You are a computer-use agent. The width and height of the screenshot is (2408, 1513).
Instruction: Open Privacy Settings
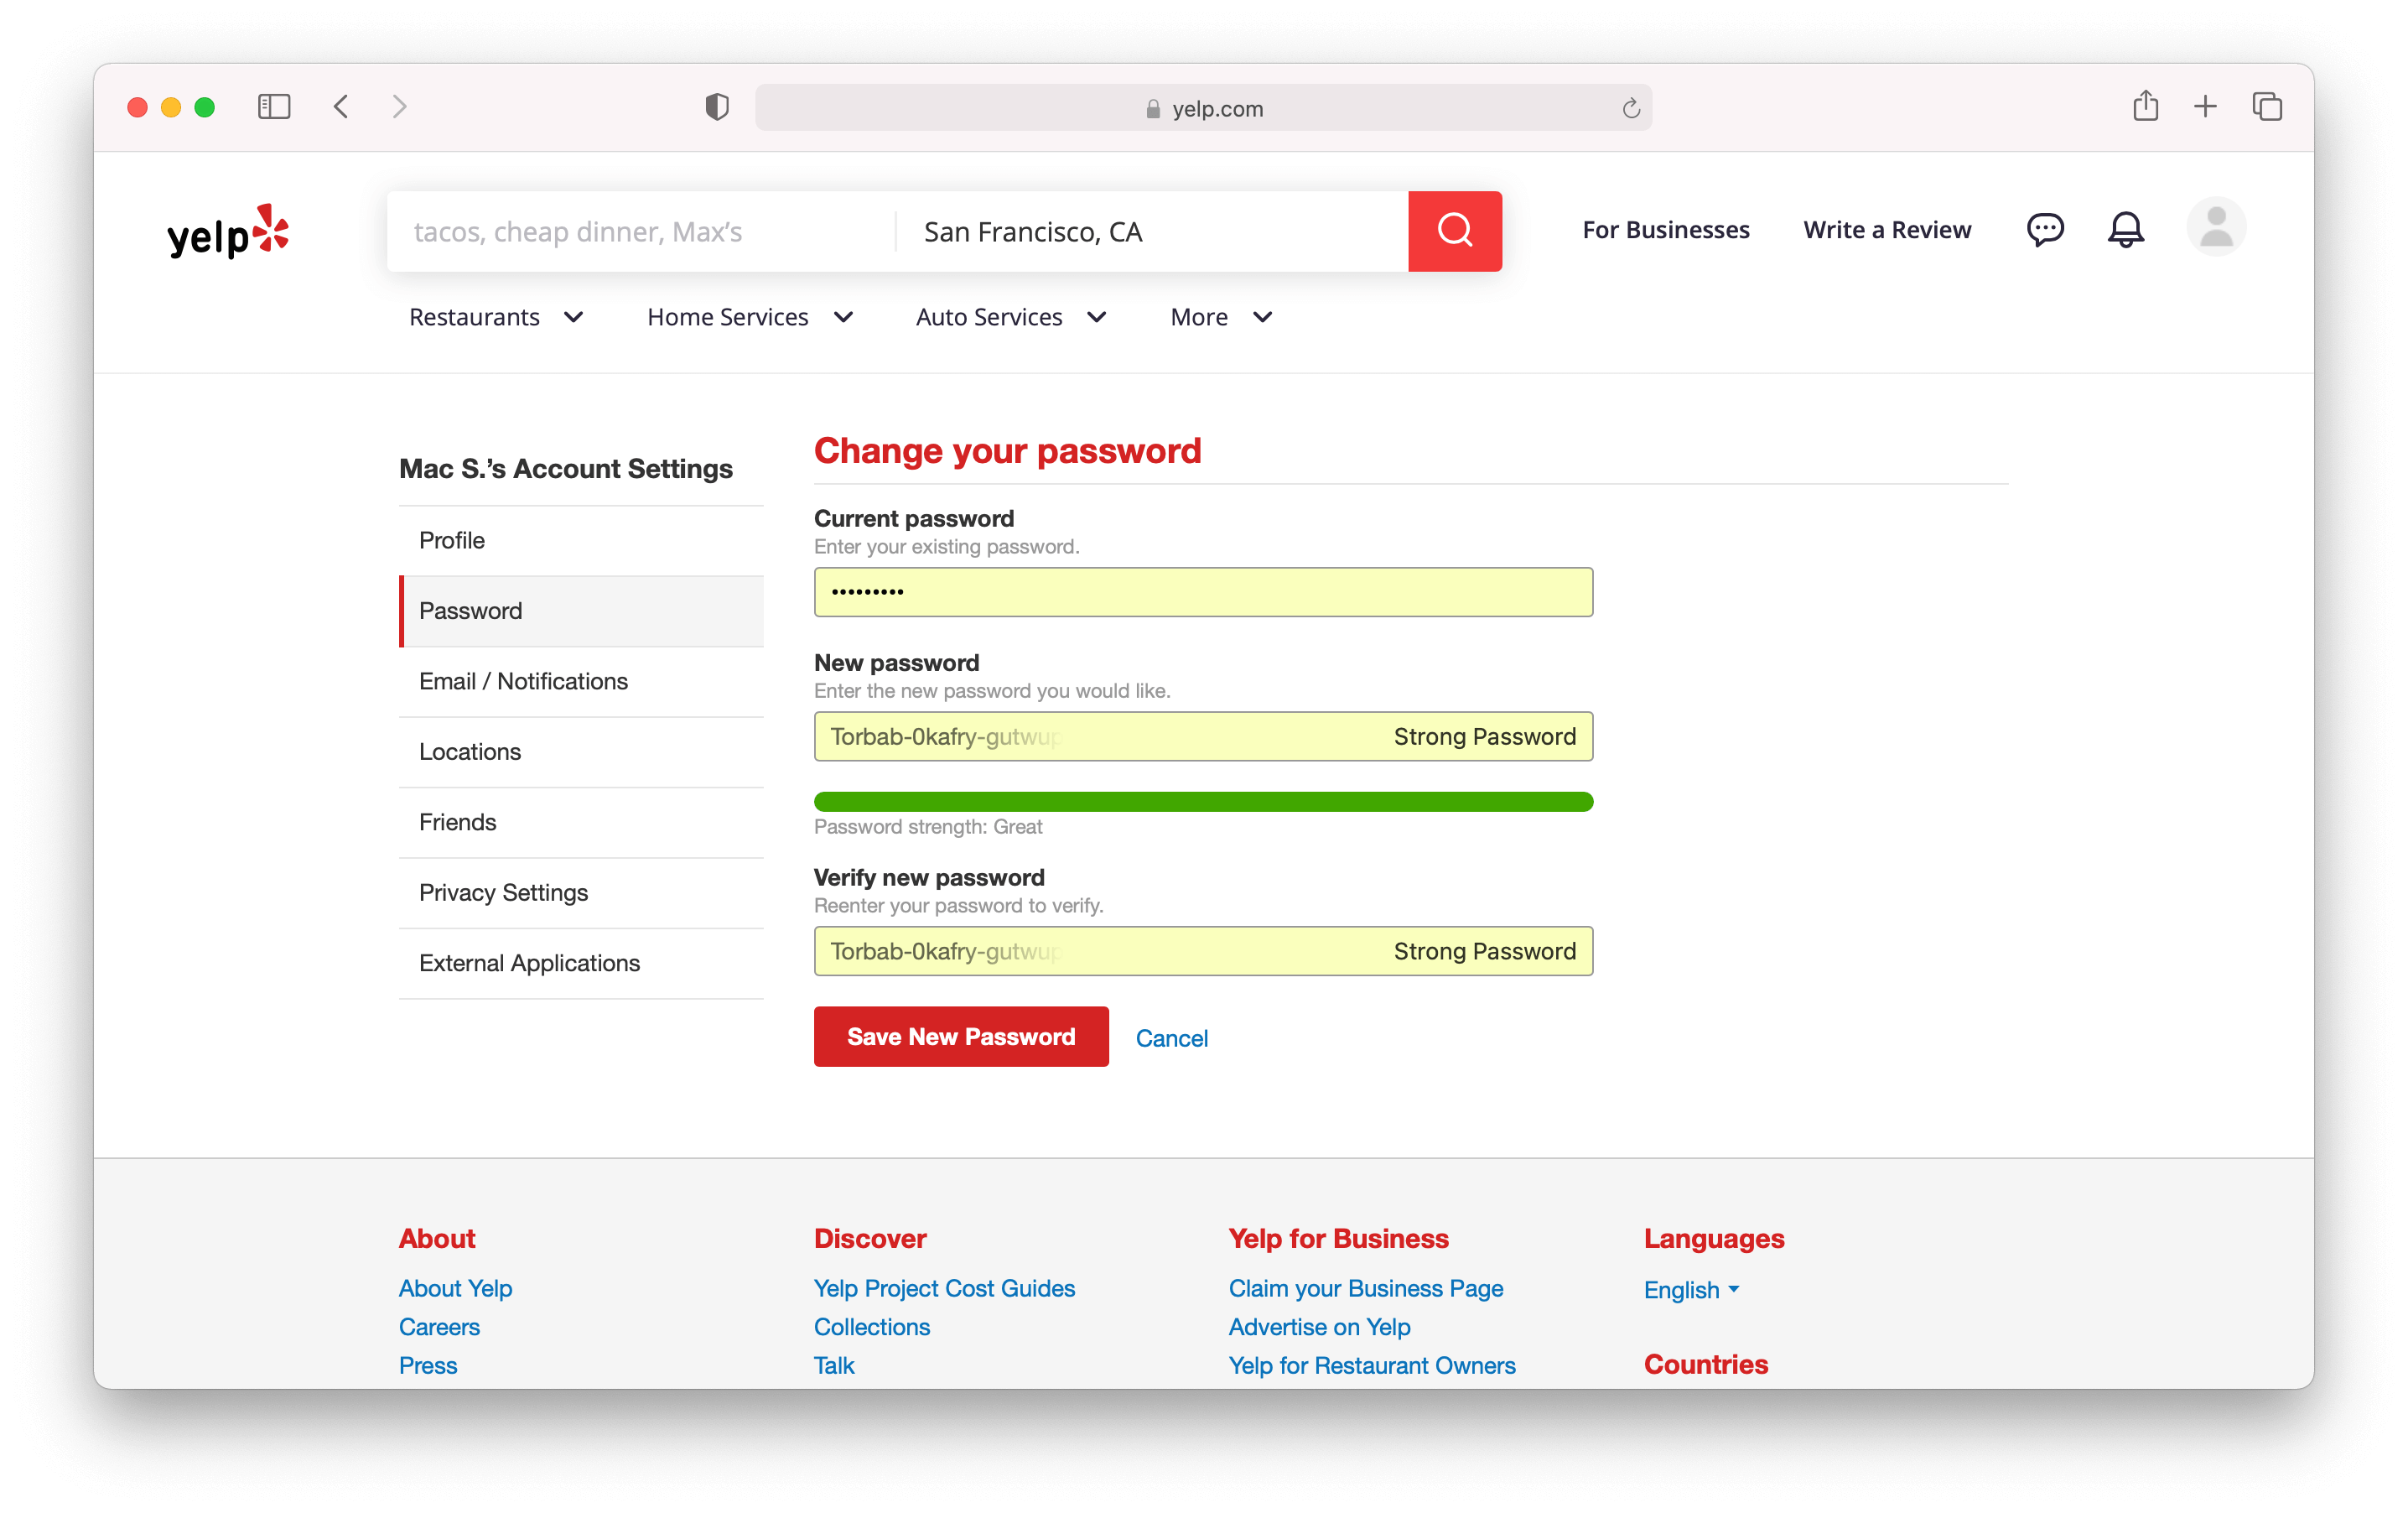(x=581, y=893)
